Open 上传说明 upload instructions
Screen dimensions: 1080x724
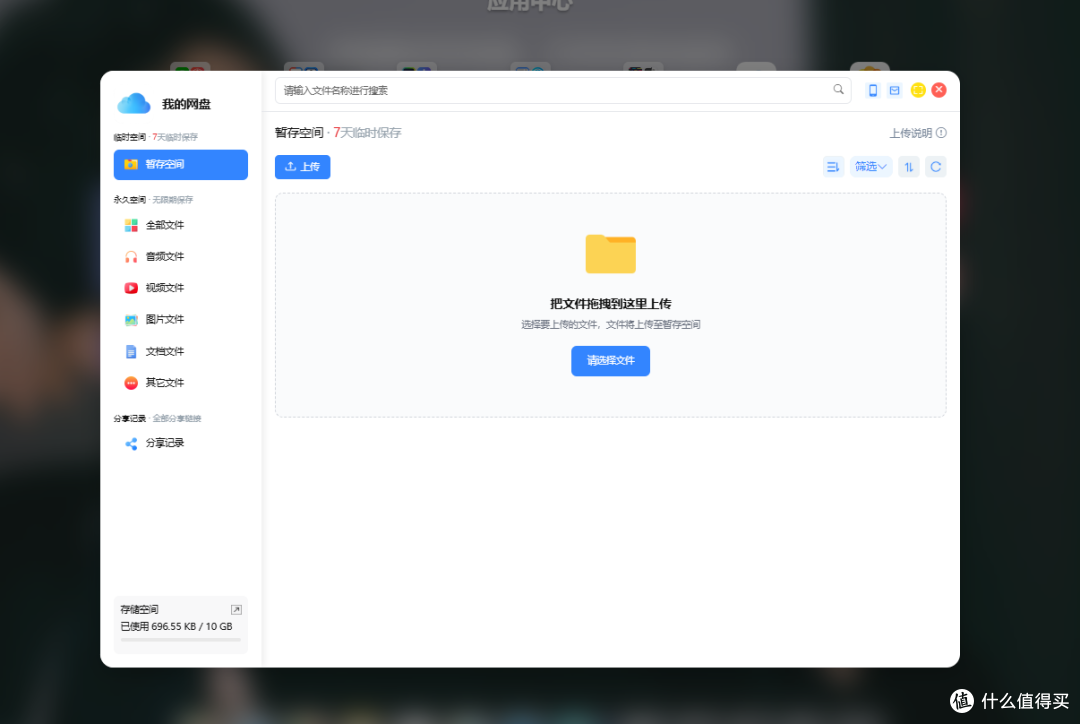(x=910, y=133)
